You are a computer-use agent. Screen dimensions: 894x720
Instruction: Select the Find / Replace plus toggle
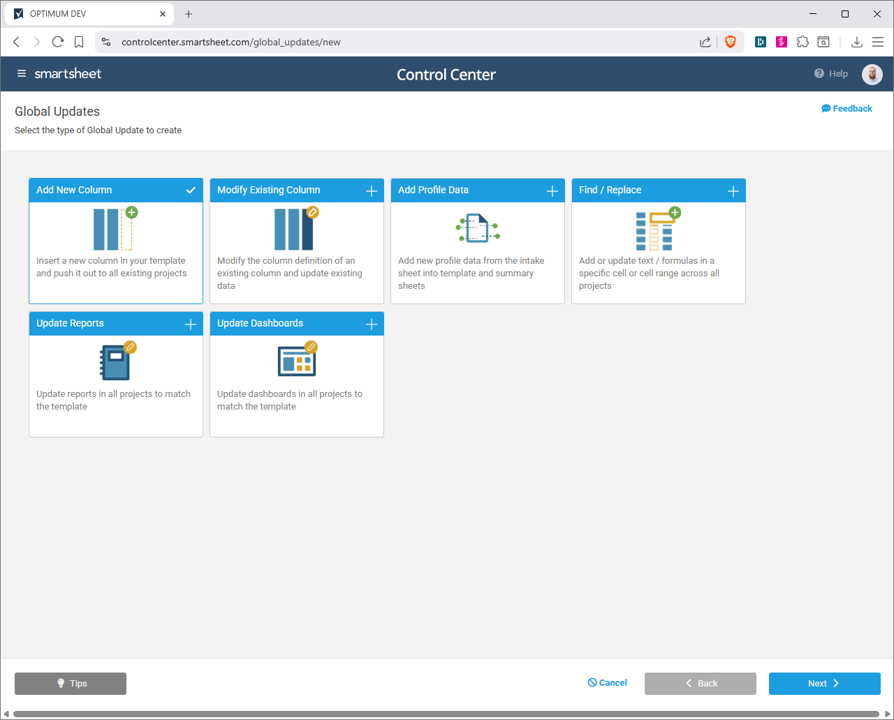[x=733, y=190]
